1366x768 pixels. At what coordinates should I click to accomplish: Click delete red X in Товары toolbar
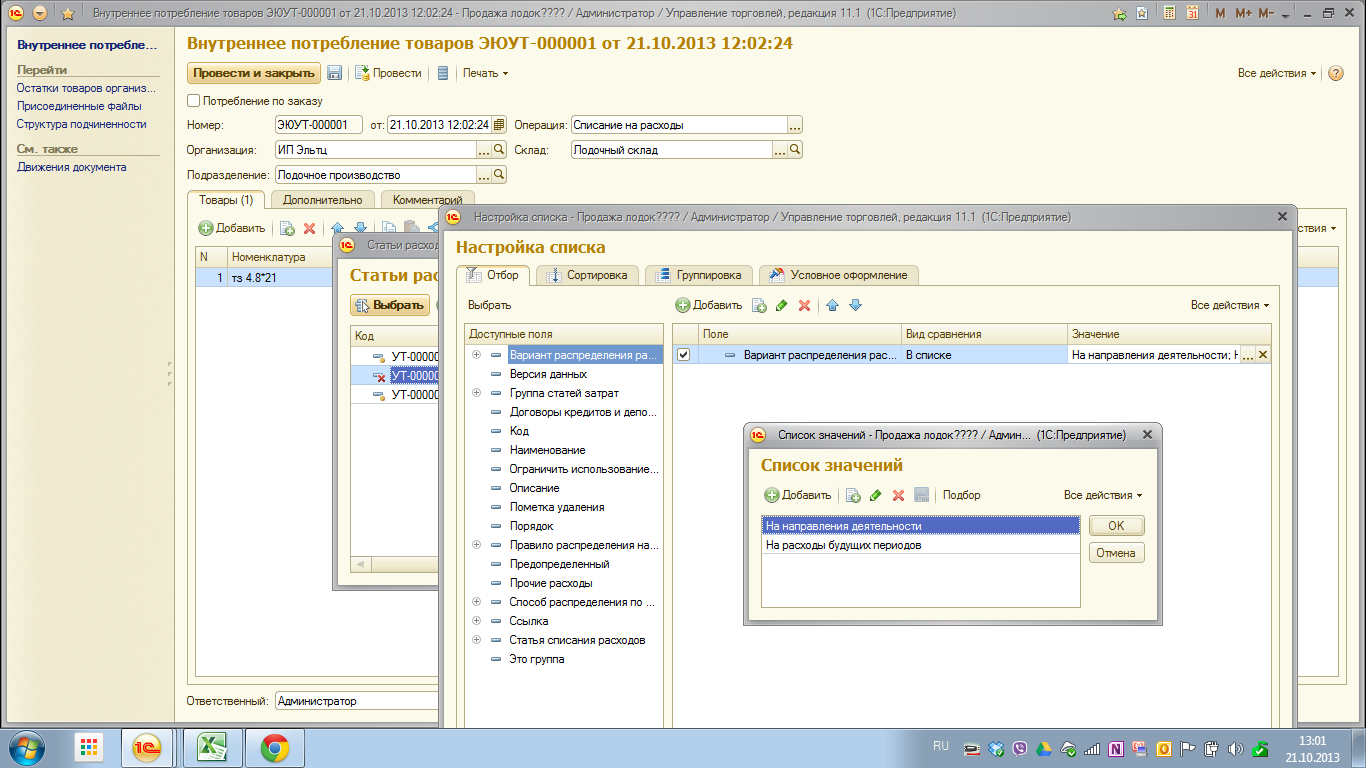click(309, 228)
